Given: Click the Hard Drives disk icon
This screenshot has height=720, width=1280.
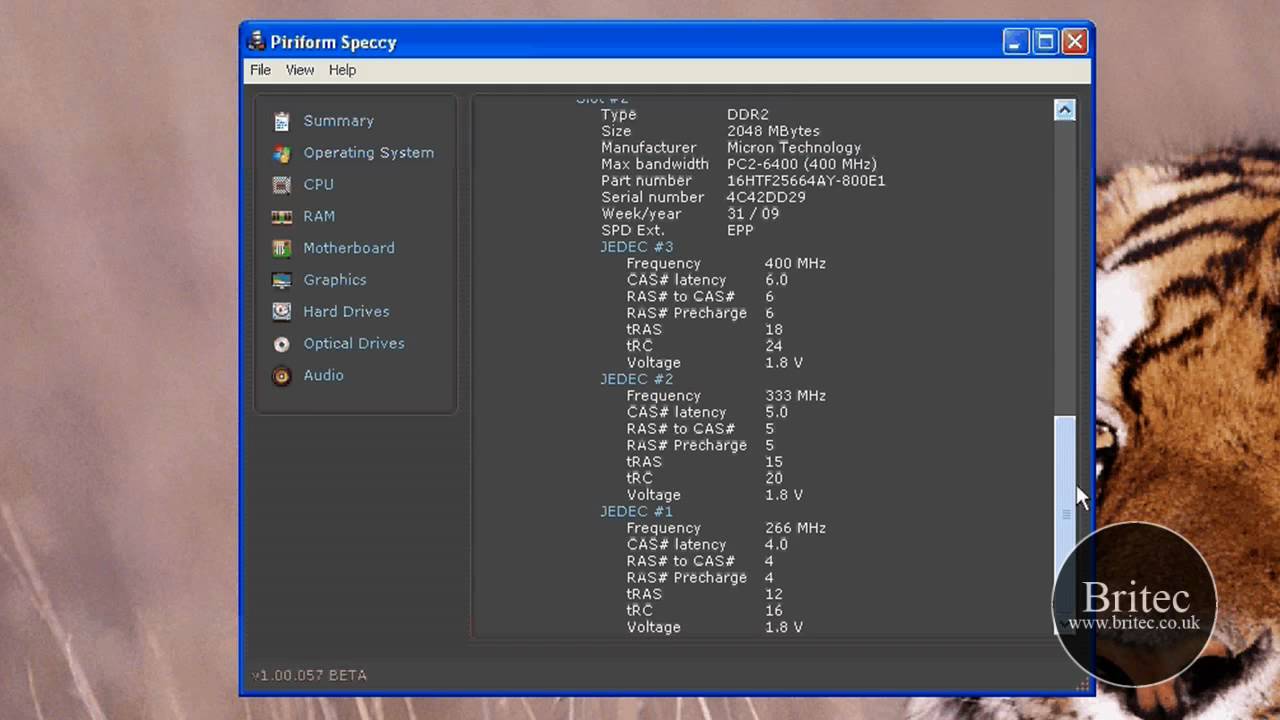Looking at the screenshot, I should tap(282, 312).
